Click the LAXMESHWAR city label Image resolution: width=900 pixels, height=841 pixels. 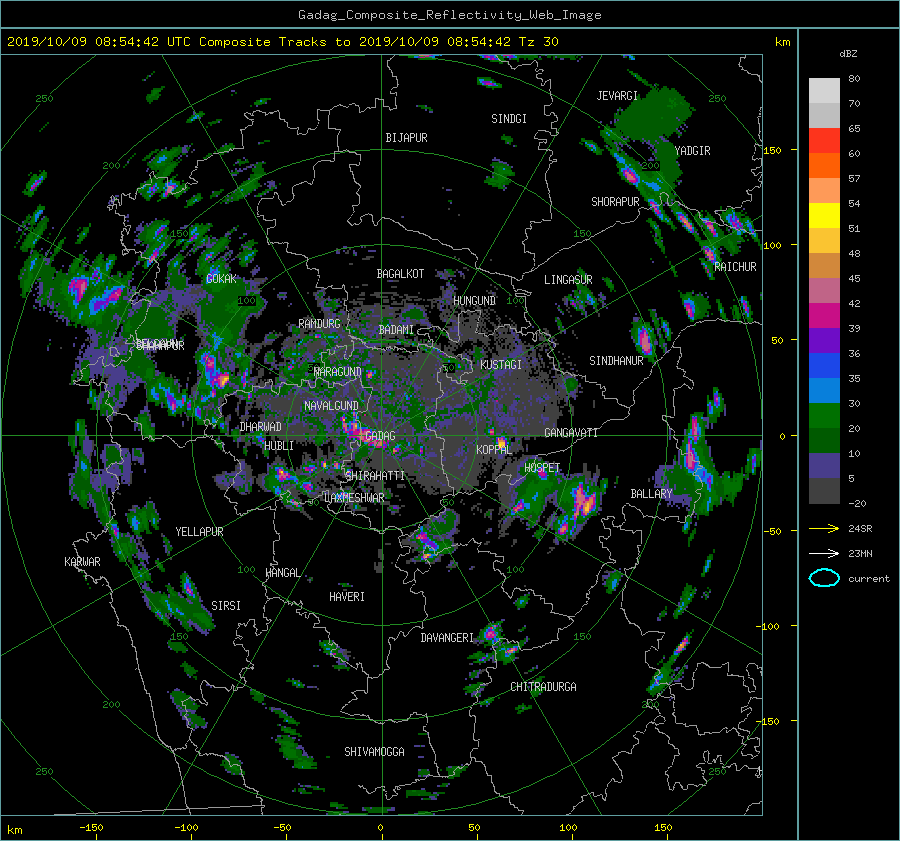click(354, 498)
